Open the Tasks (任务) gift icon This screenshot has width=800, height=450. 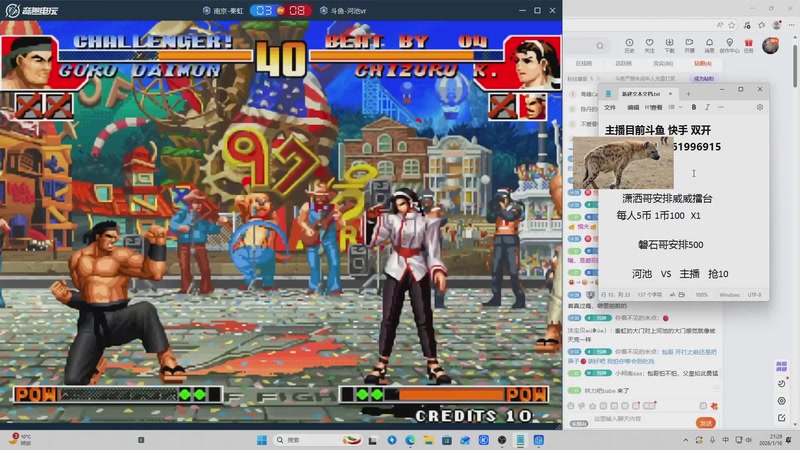[x=748, y=45]
